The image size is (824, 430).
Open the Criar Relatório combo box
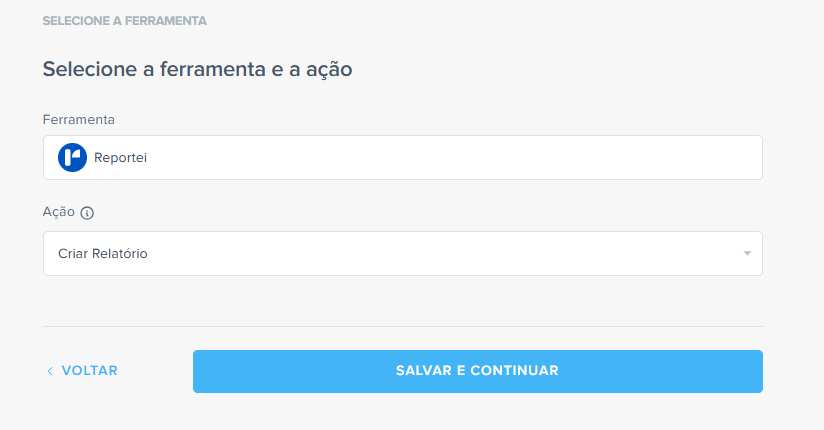402,254
